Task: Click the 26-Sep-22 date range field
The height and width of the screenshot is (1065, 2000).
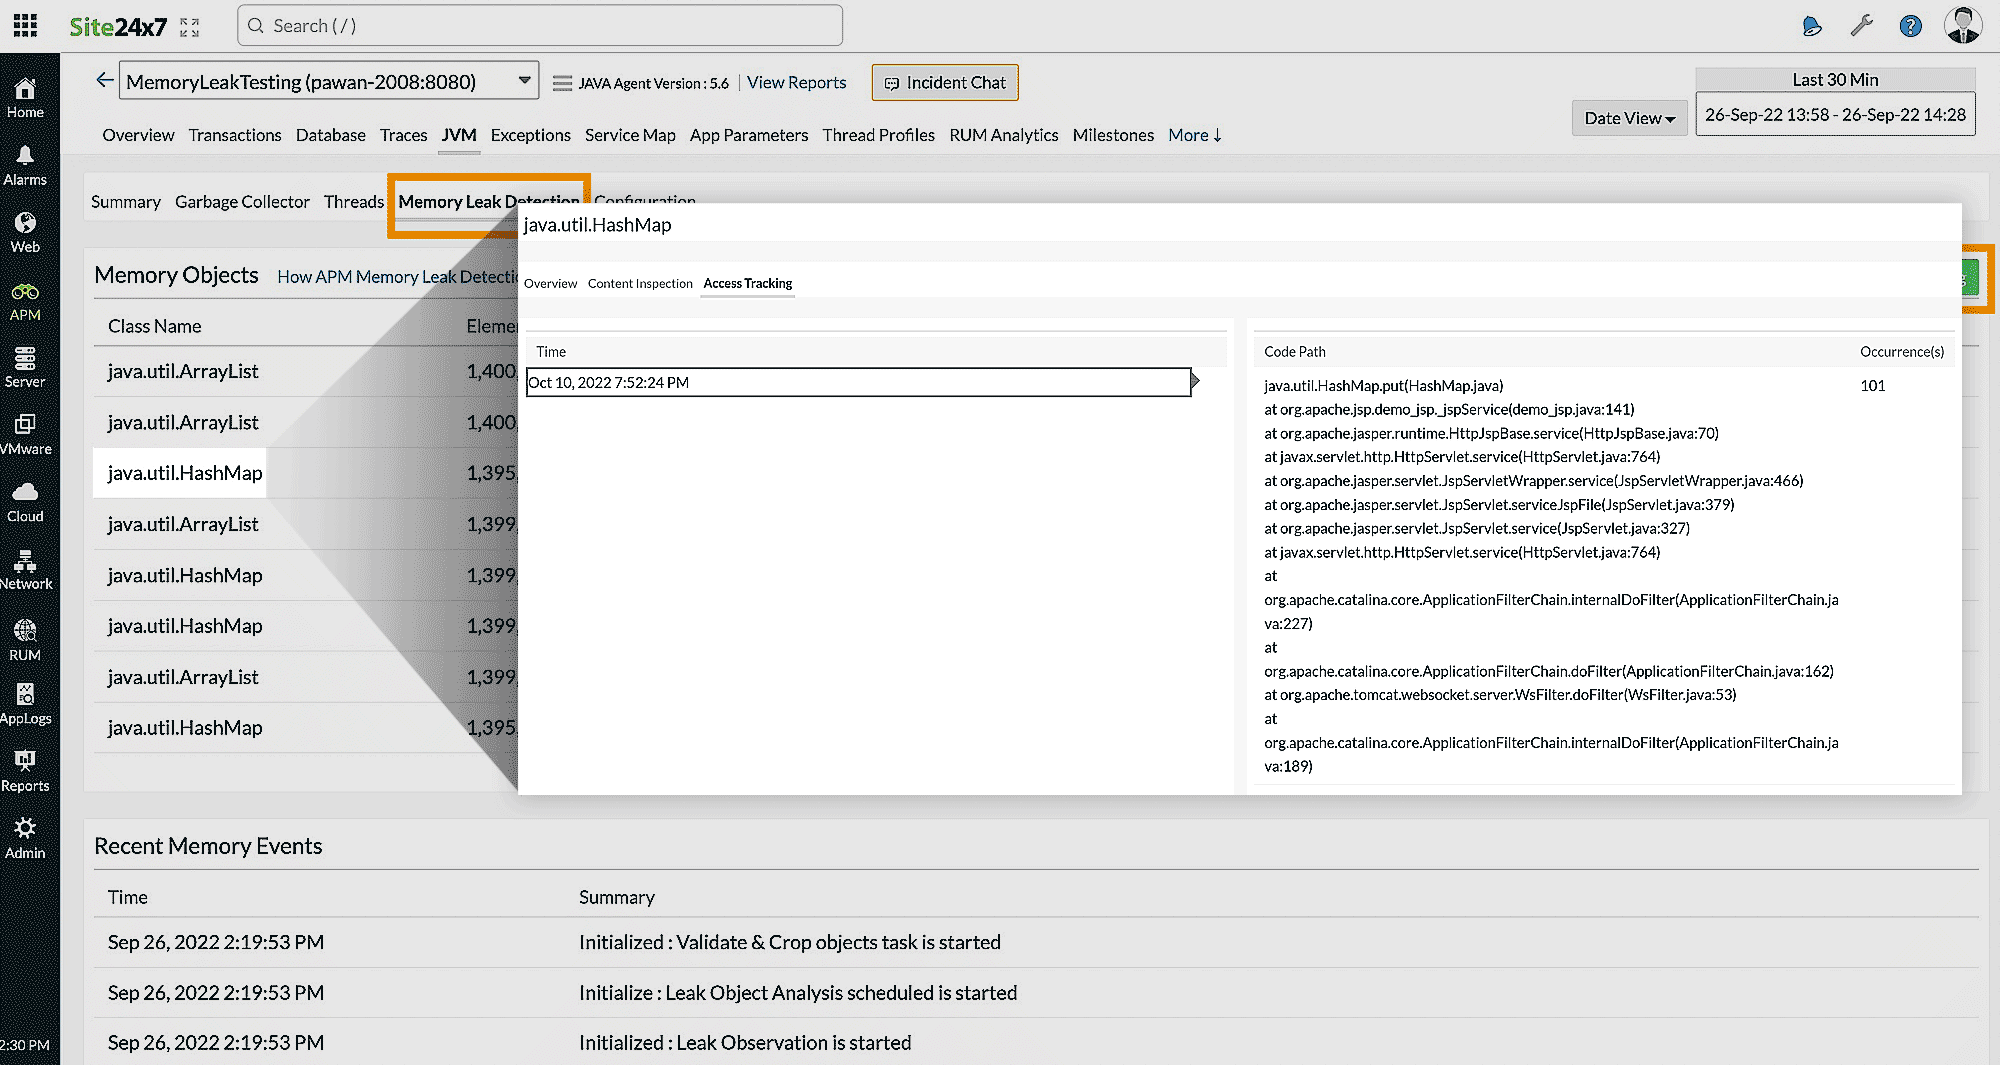Action: coord(1835,115)
